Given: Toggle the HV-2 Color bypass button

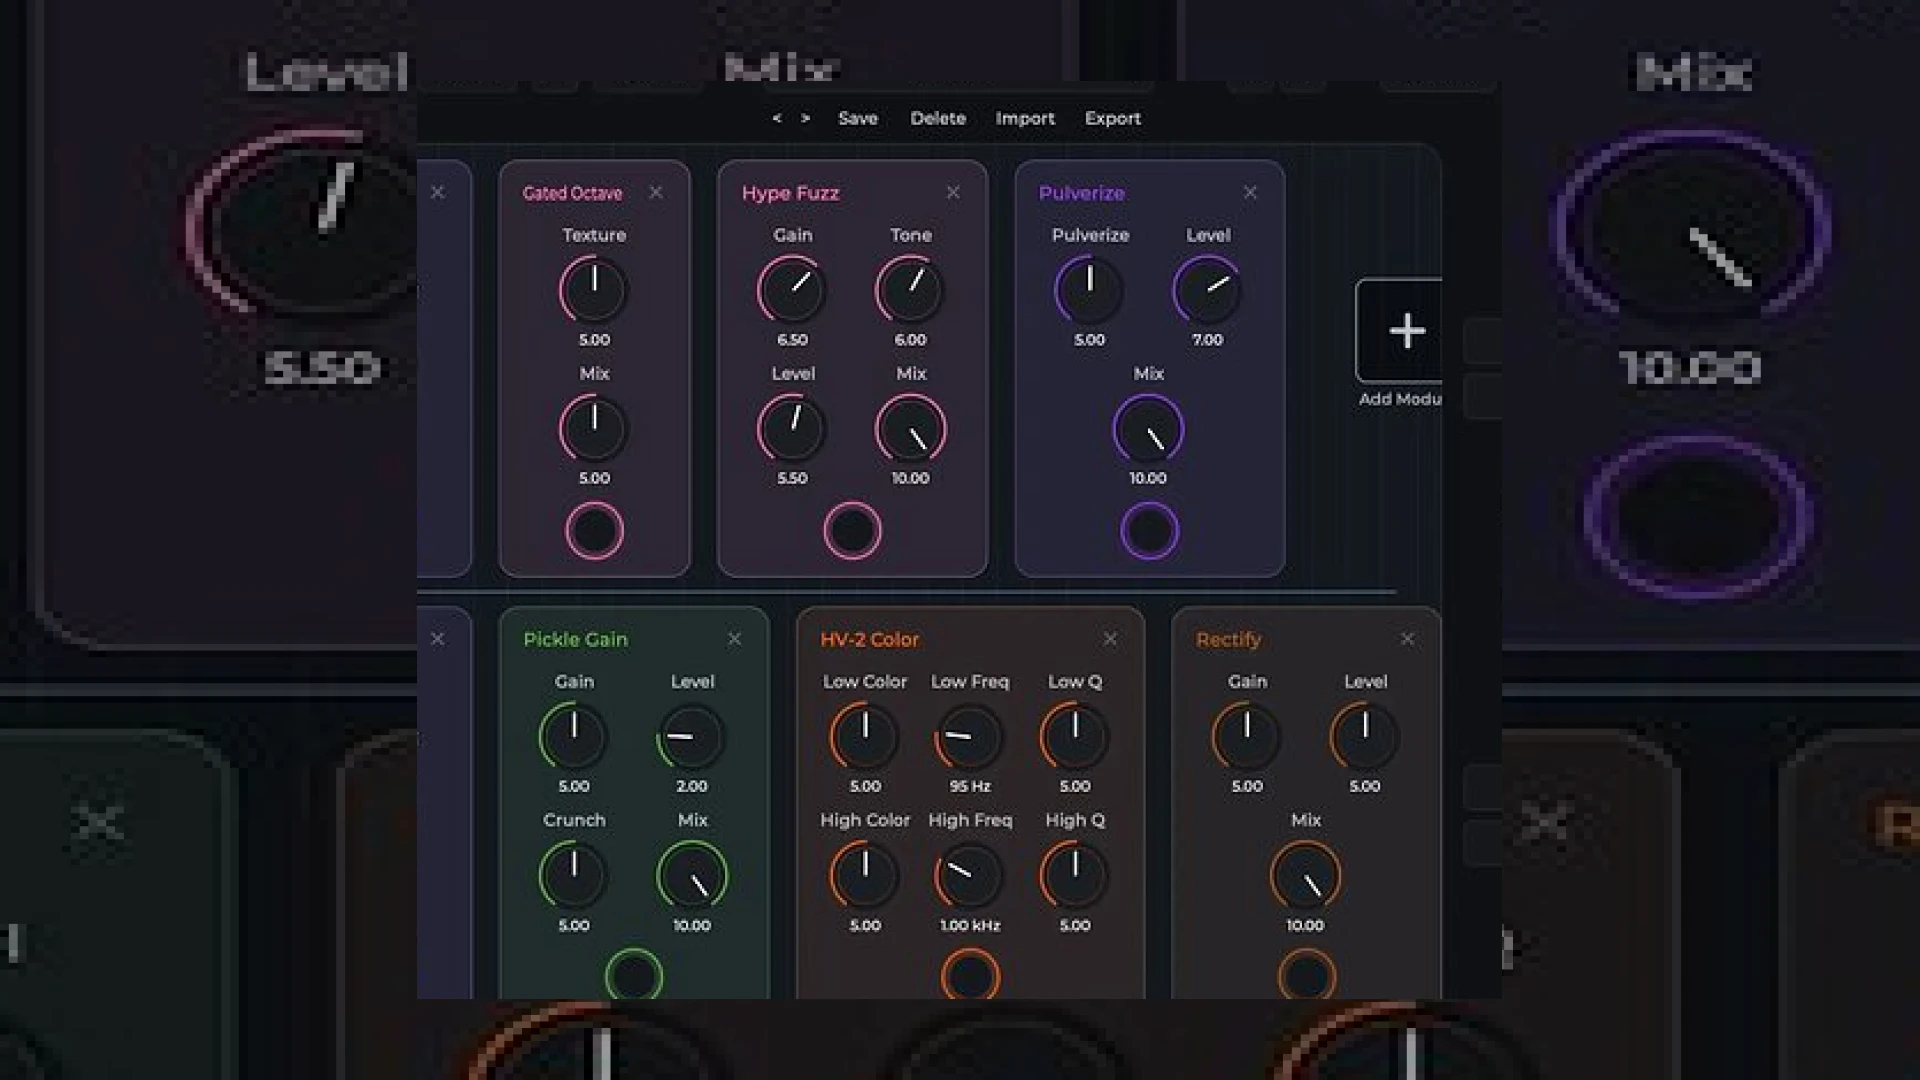Looking at the screenshot, I should [970, 974].
